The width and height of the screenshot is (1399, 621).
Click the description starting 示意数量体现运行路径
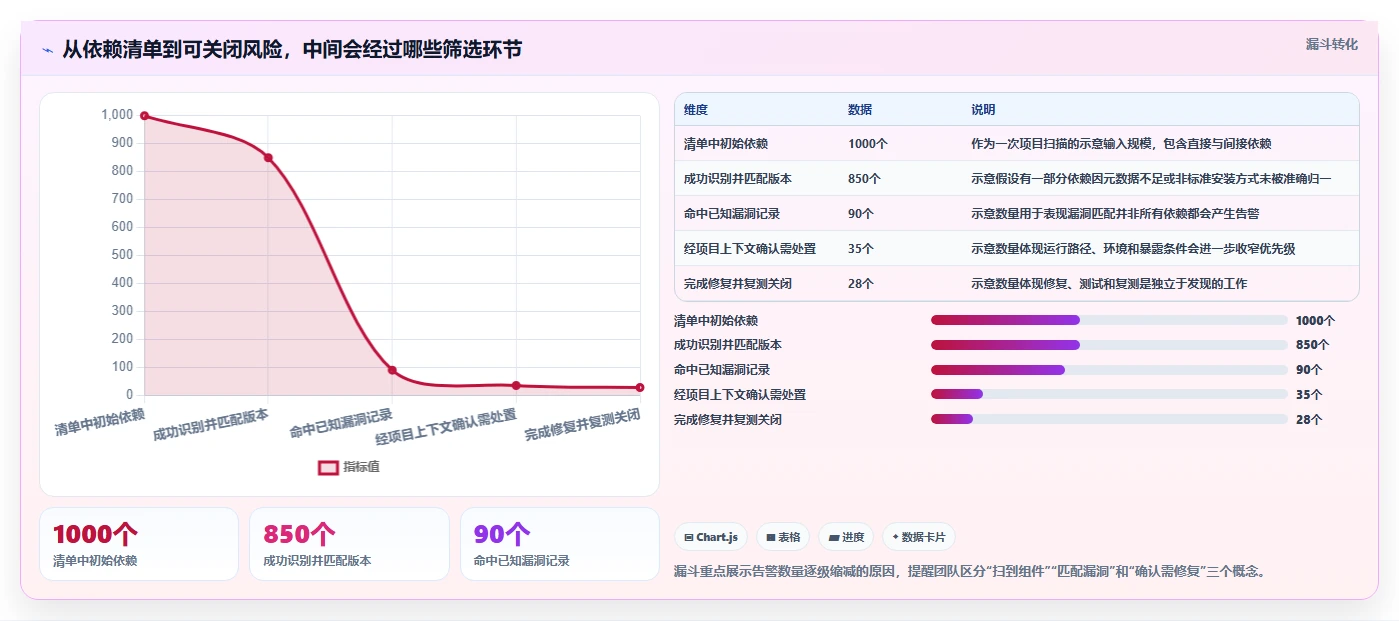click(x=1133, y=248)
